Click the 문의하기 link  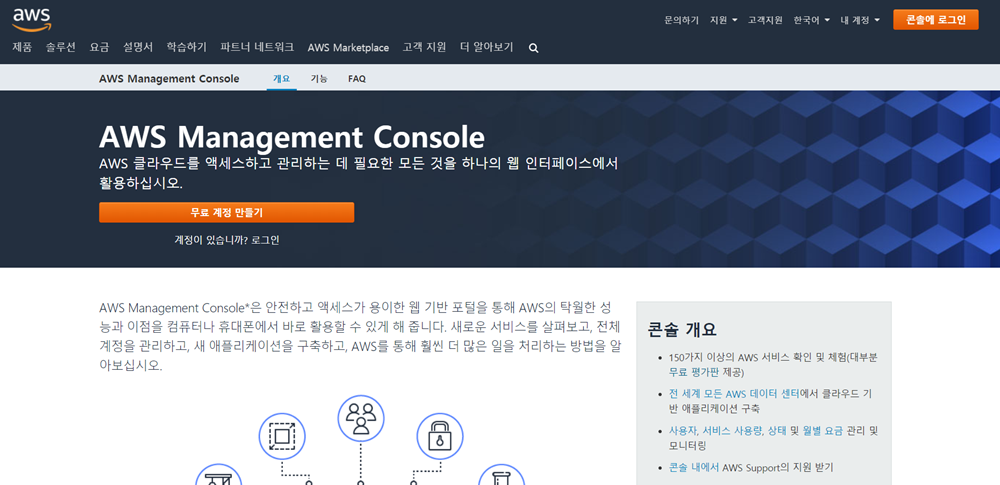point(682,20)
